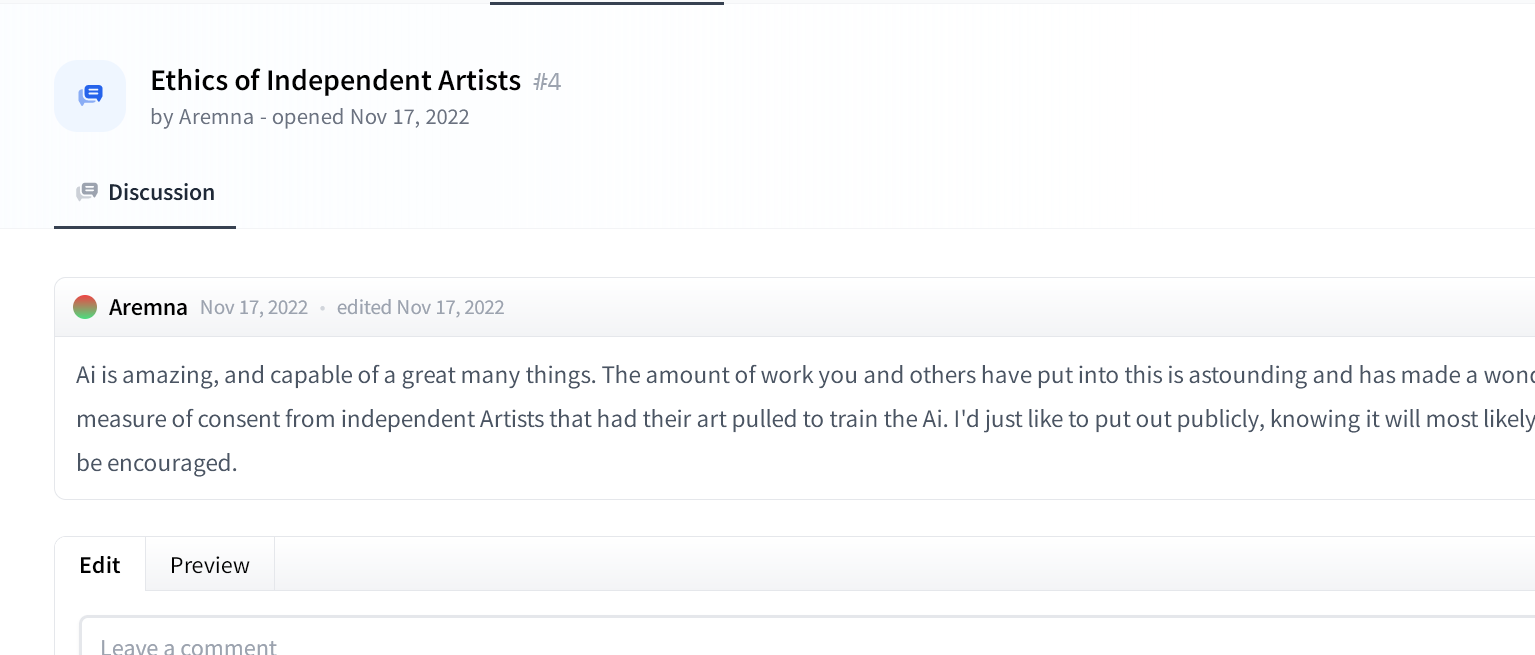Click the author name in 'by Aremna'

pos(216,116)
